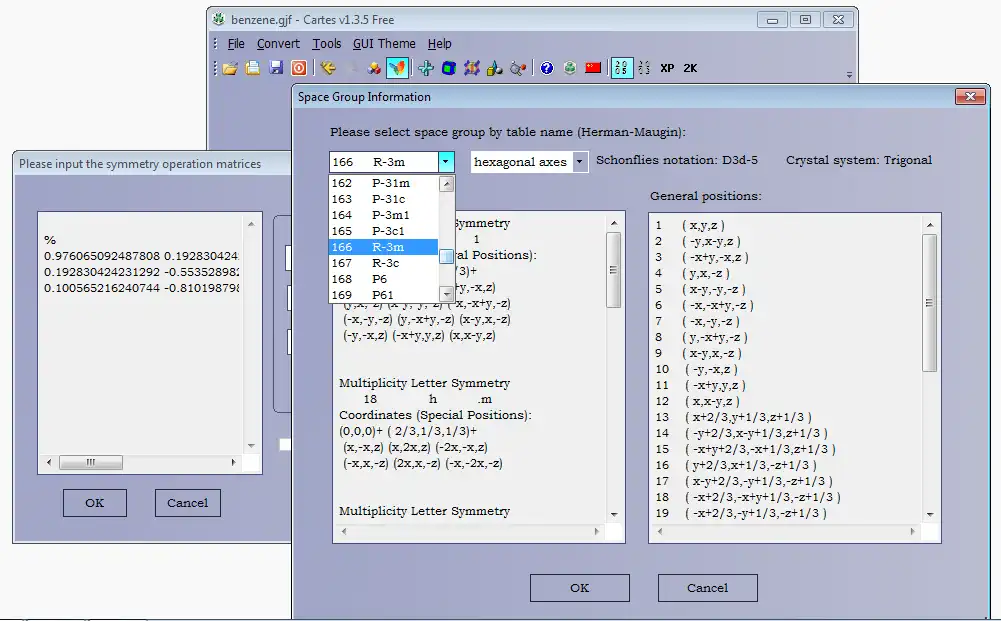This screenshot has width=1001, height=621.
Task: Open help with the blue question mark icon
Action: point(547,68)
